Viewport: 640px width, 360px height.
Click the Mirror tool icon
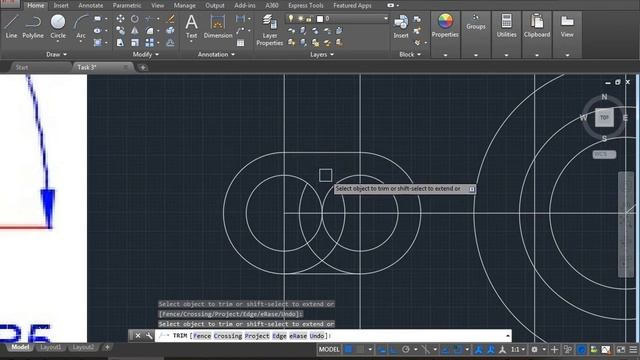pyautogui.click(x=134, y=31)
